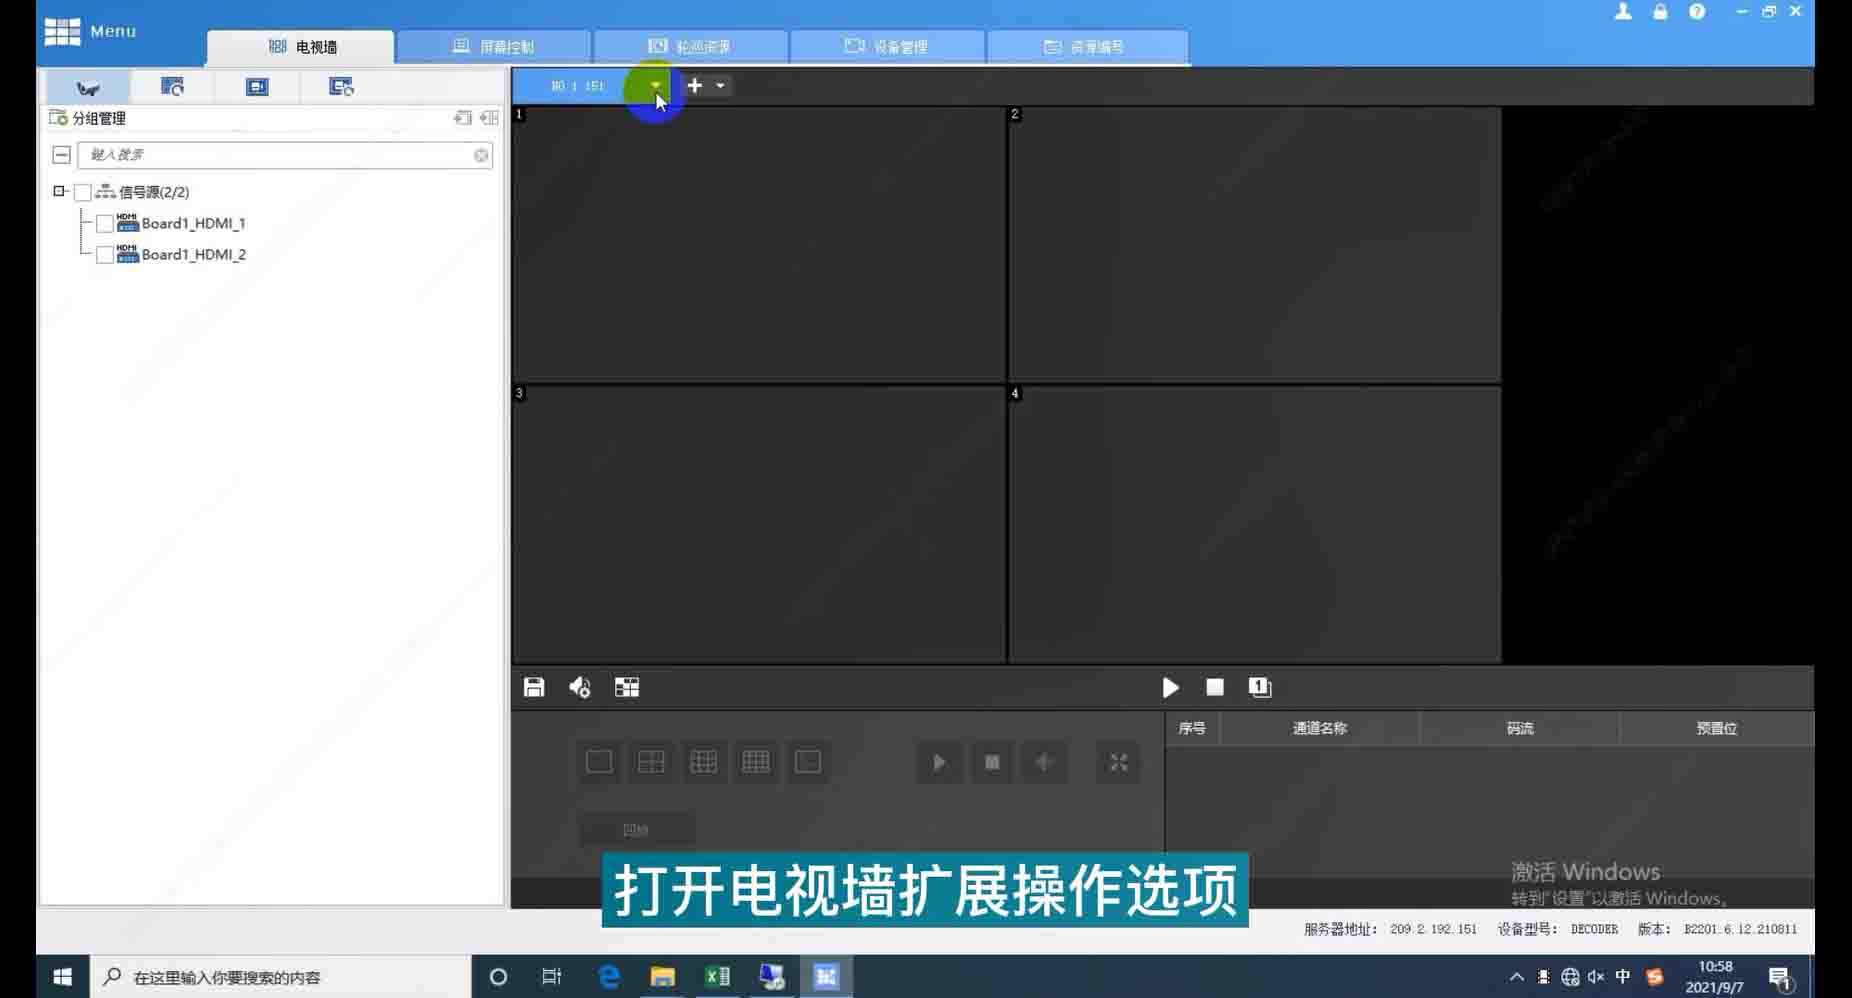Collapse all with the minus box button
Image resolution: width=1852 pixels, height=998 pixels.
click(x=61, y=155)
